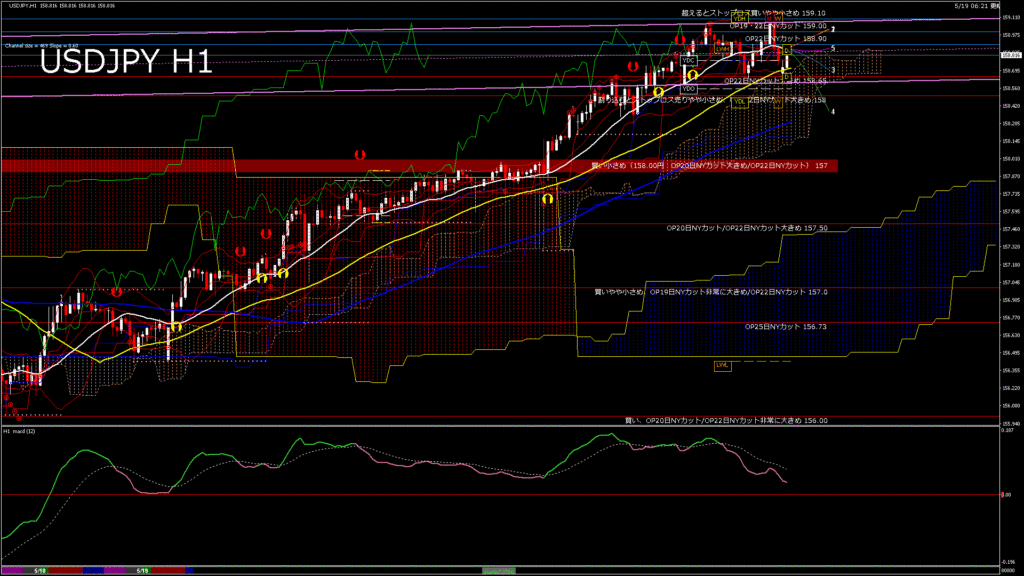Select the 159.10 stop-loss level label
This screenshot has width=1024, height=576.
click(x=754, y=13)
